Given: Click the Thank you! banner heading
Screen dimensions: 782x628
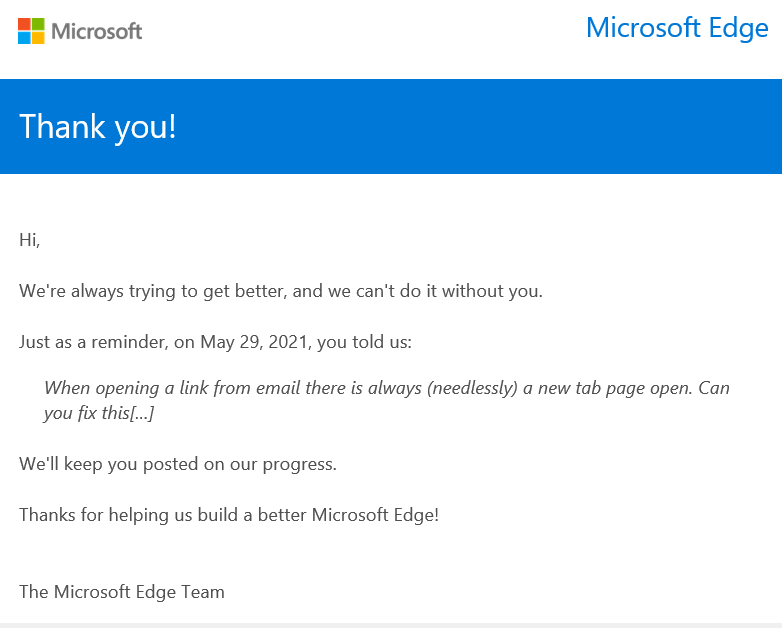Looking at the screenshot, I should [x=98, y=127].
